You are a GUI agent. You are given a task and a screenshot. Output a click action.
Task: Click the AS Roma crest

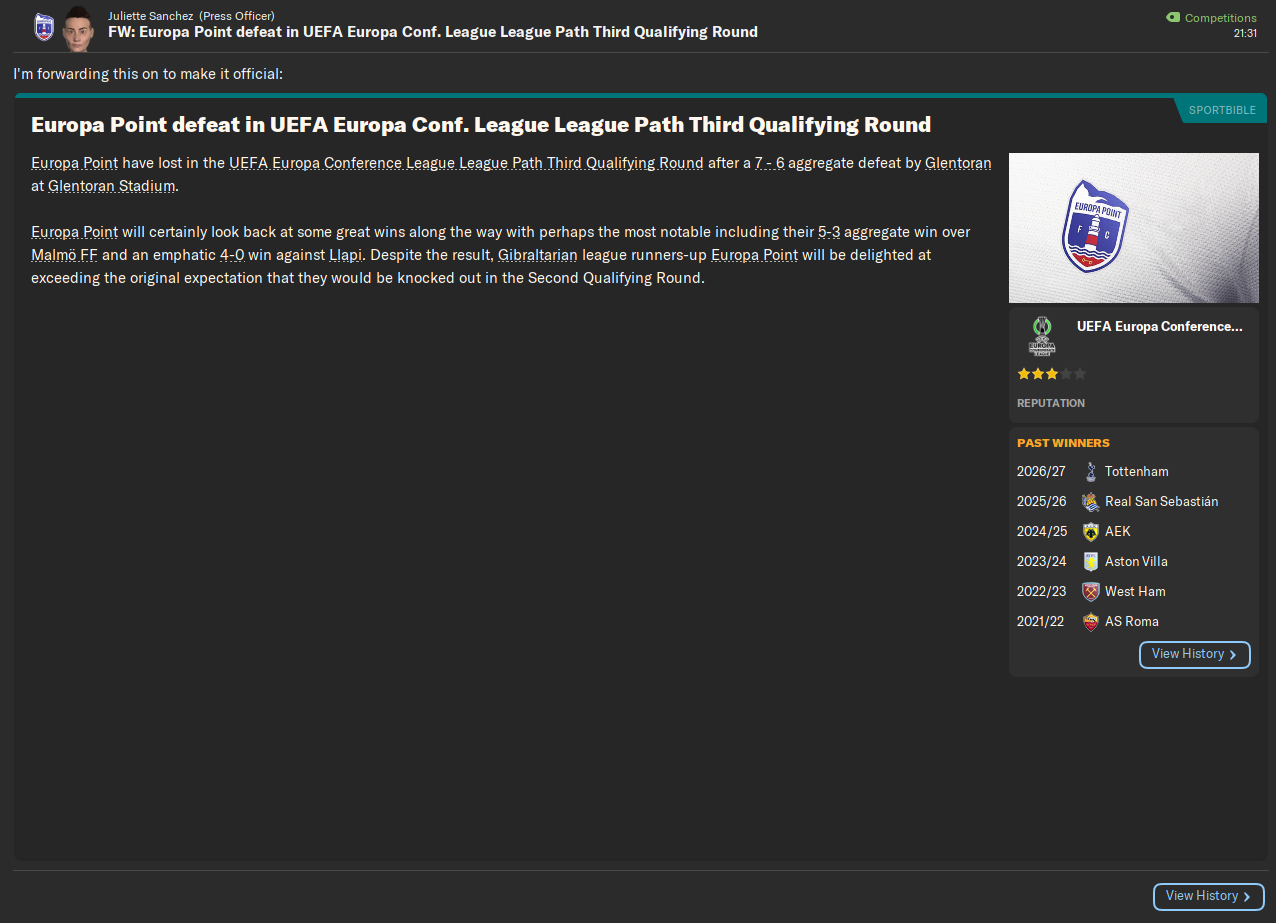[x=1090, y=621]
